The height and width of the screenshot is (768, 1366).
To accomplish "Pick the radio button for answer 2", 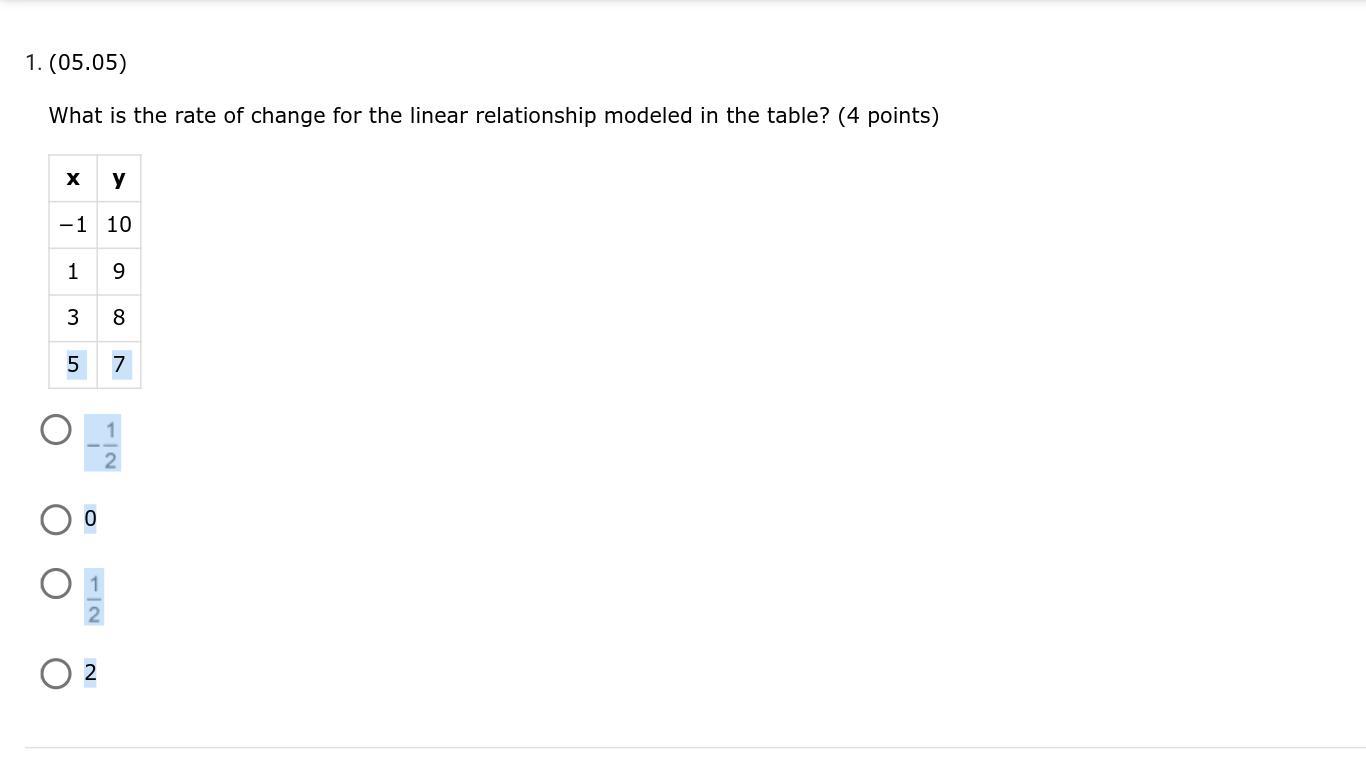I will point(56,674).
